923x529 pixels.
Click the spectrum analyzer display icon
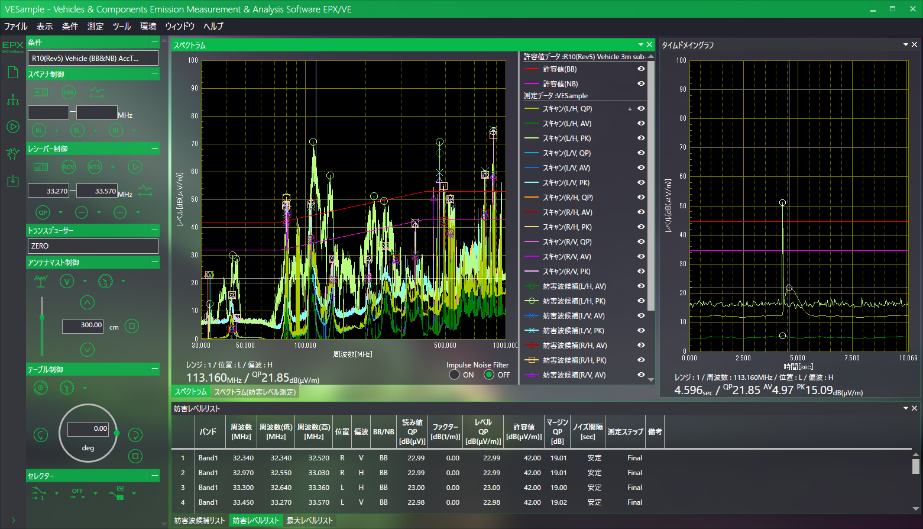tap(41, 92)
